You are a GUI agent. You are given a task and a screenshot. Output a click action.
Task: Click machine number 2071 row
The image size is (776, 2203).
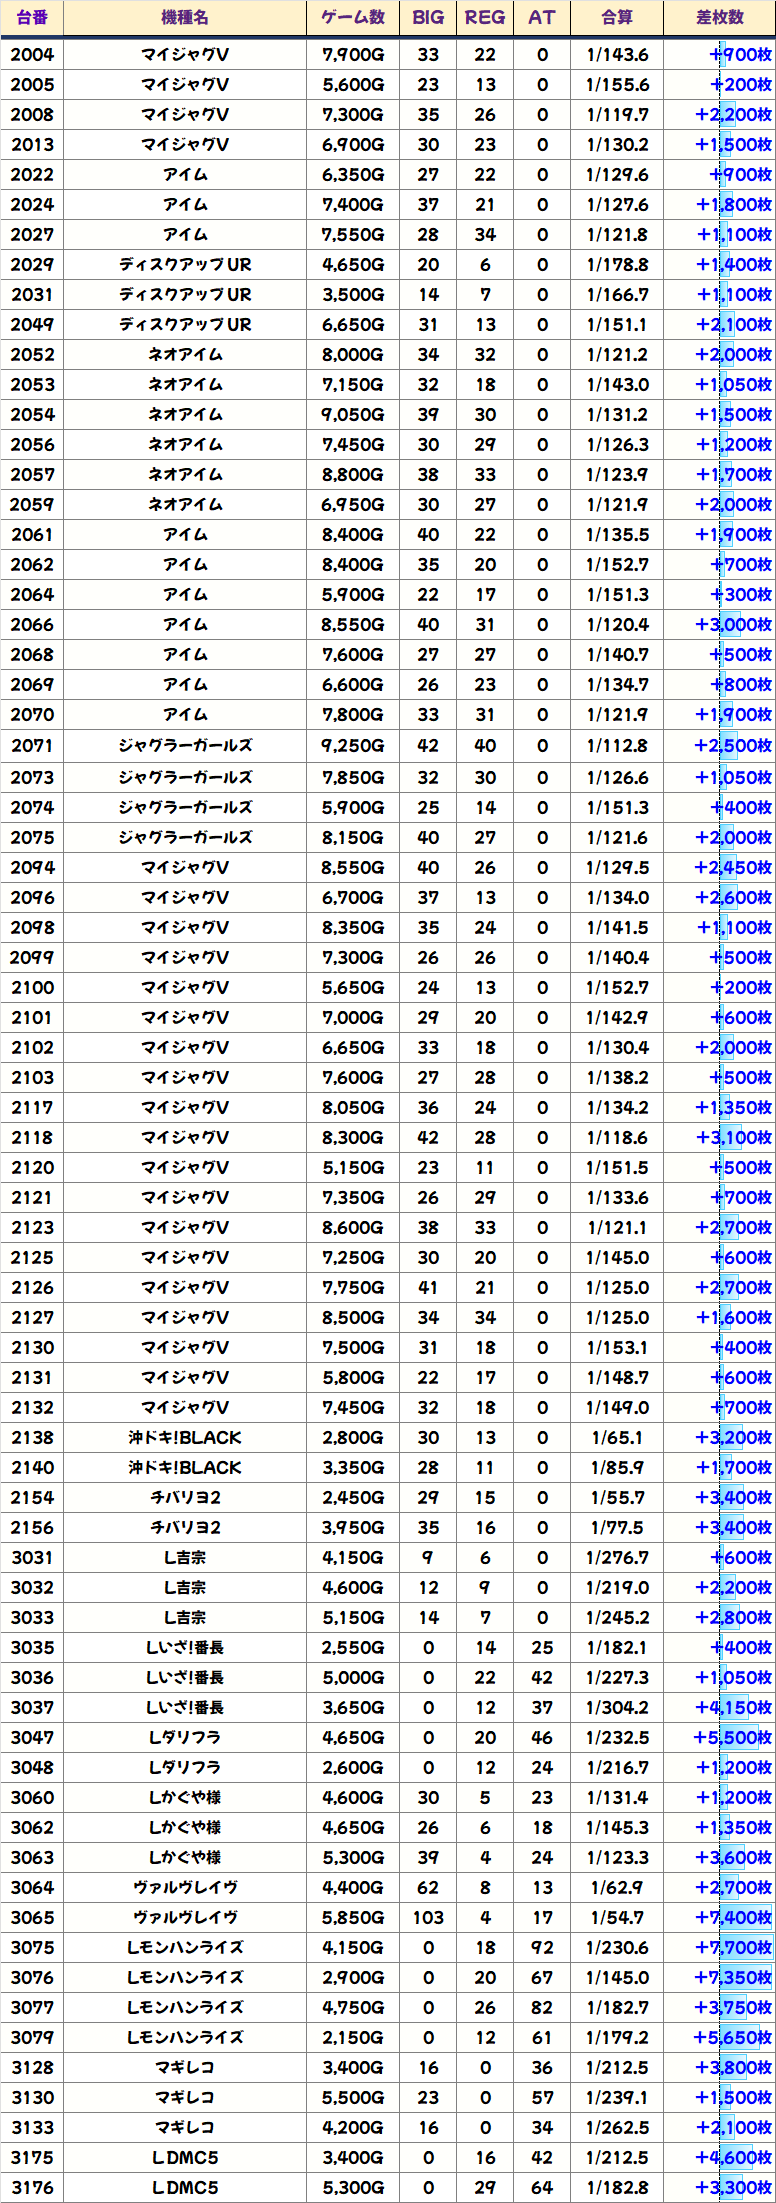click(32, 746)
